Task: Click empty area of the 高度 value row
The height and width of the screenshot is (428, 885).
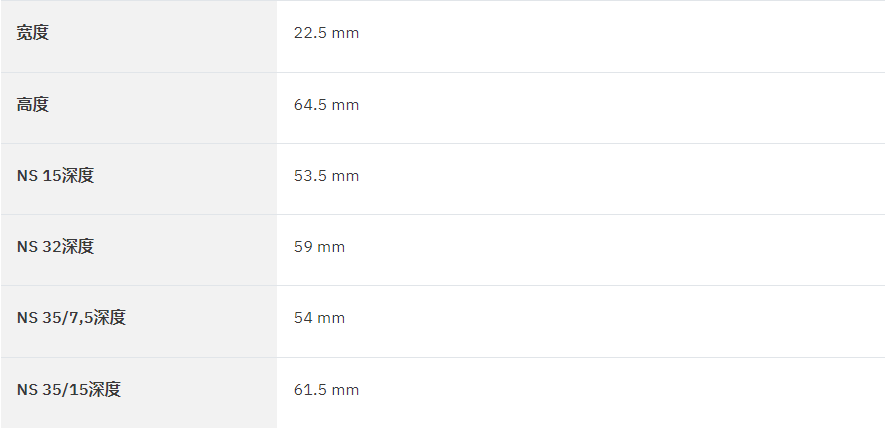Action: [621, 108]
